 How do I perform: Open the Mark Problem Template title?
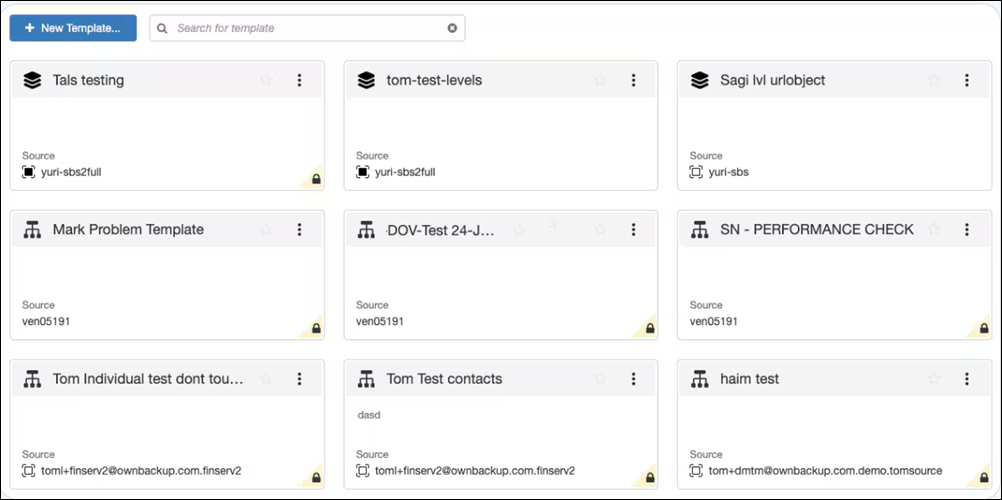point(128,230)
